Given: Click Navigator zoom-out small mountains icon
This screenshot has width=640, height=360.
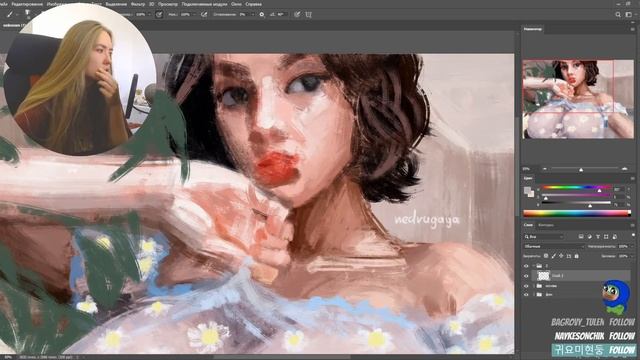Looking at the screenshot, I should coord(544,169).
